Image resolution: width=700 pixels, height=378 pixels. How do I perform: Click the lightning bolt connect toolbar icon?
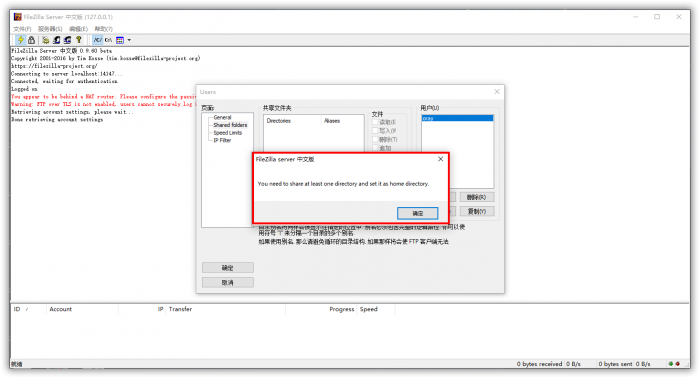[x=21, y=40]
